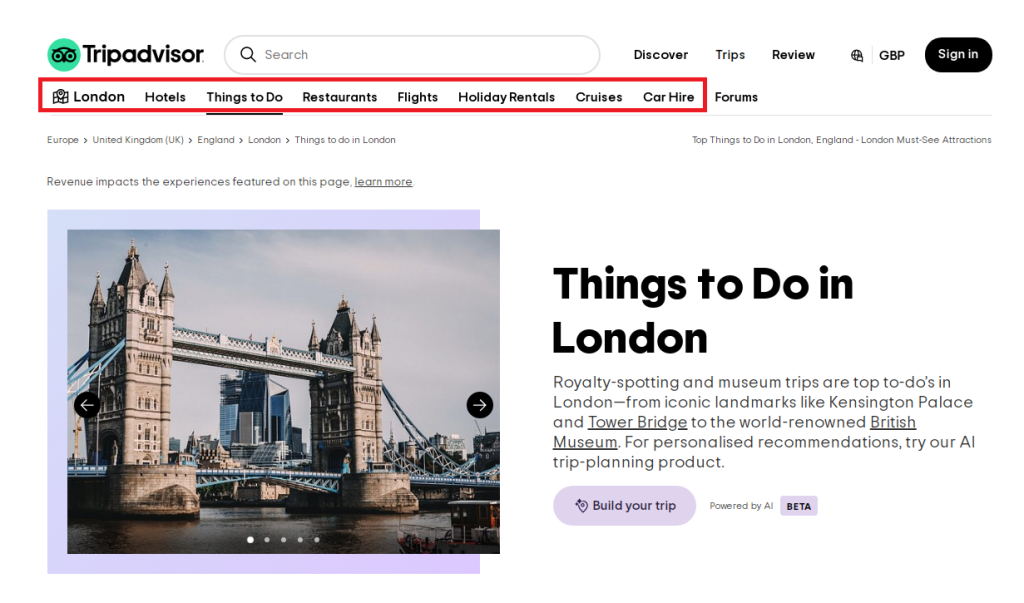Click Things to do in London breadcrumb
1024x603 pixels.
(345, 140)
